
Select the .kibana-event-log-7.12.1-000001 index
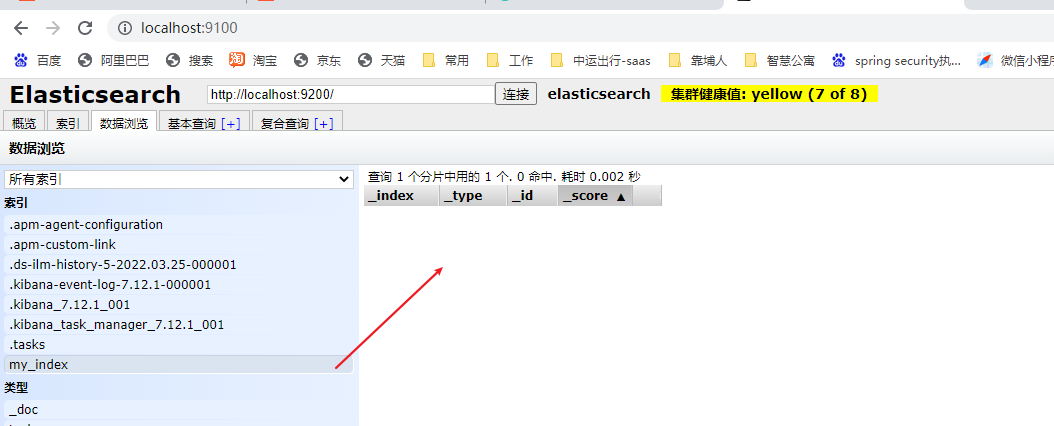(x=179, y=285)
